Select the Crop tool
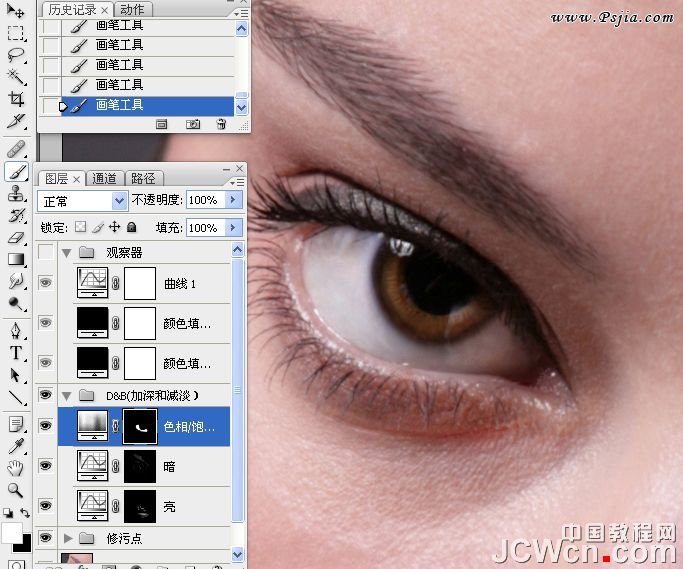 (x=16, y=99)
